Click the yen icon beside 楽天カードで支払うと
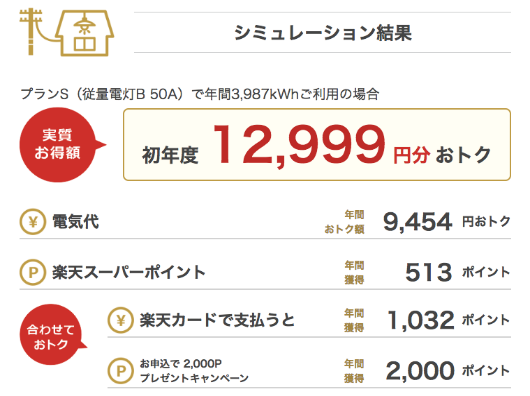 click(121, 320)
